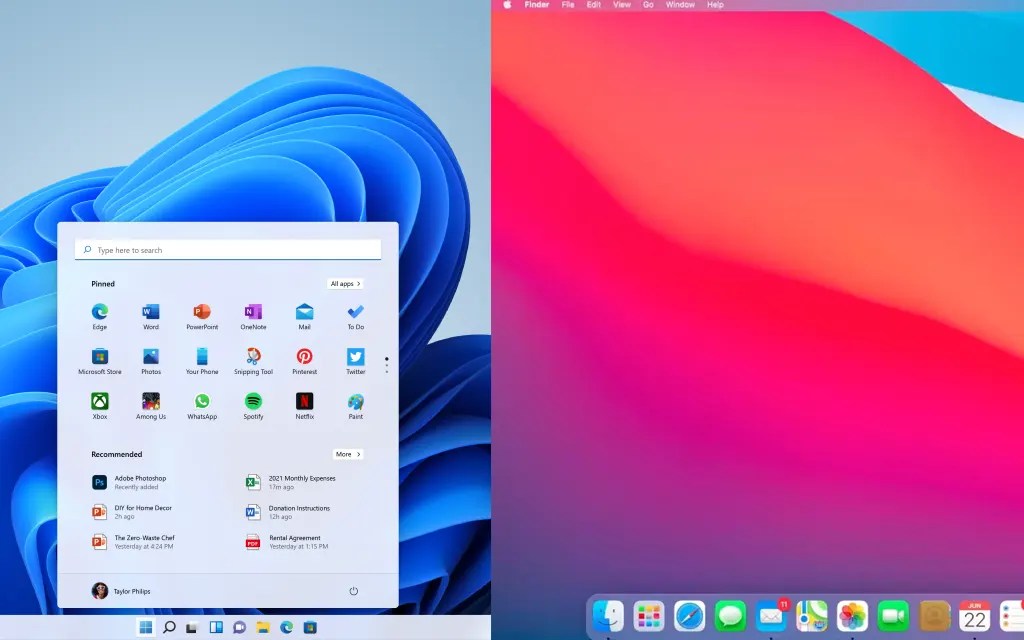Viewport: 1024px width, 640px height.
Task: Open Rental Agreement PDF
Action: tap(287, 542)
